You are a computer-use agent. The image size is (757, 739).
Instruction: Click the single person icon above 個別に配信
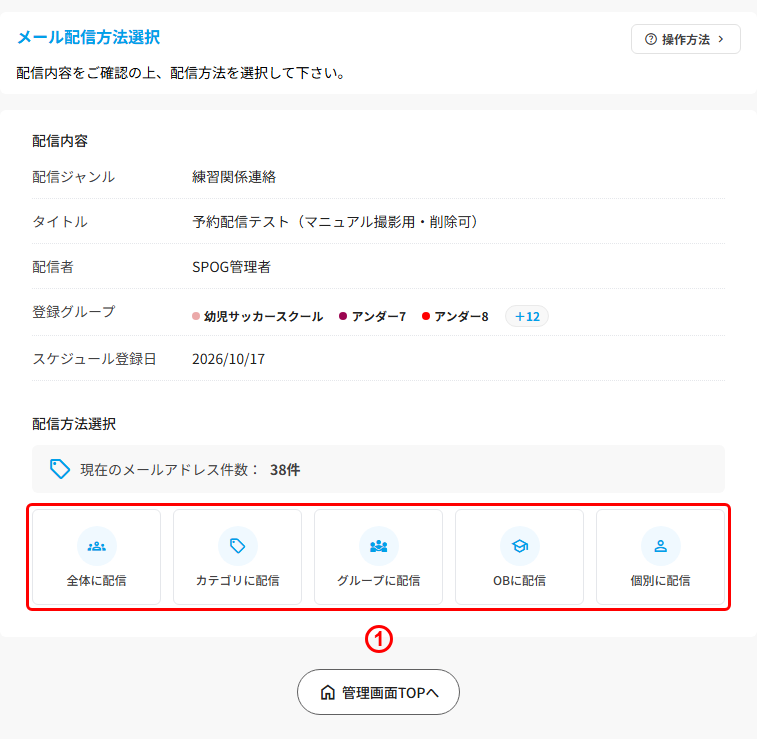(x=660, y=546)
